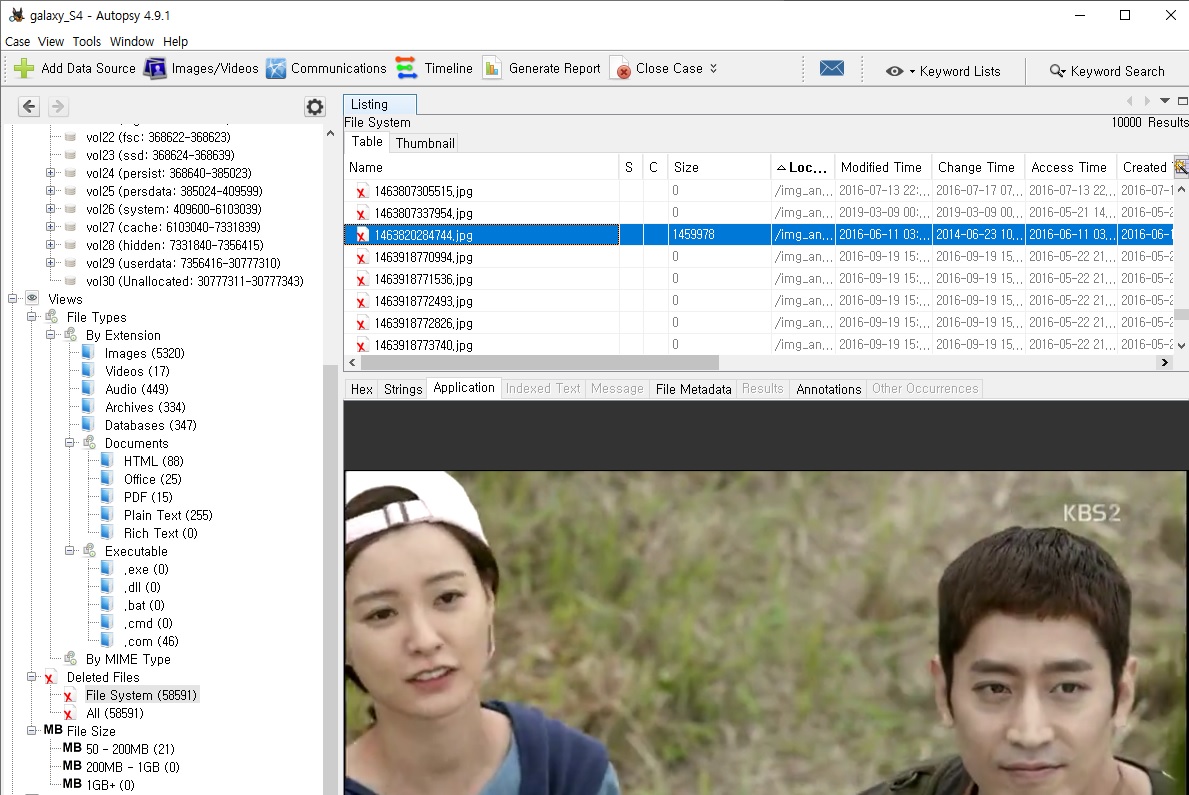Click the Close Case button
The image size is (1189, 795).
point(659,69)
